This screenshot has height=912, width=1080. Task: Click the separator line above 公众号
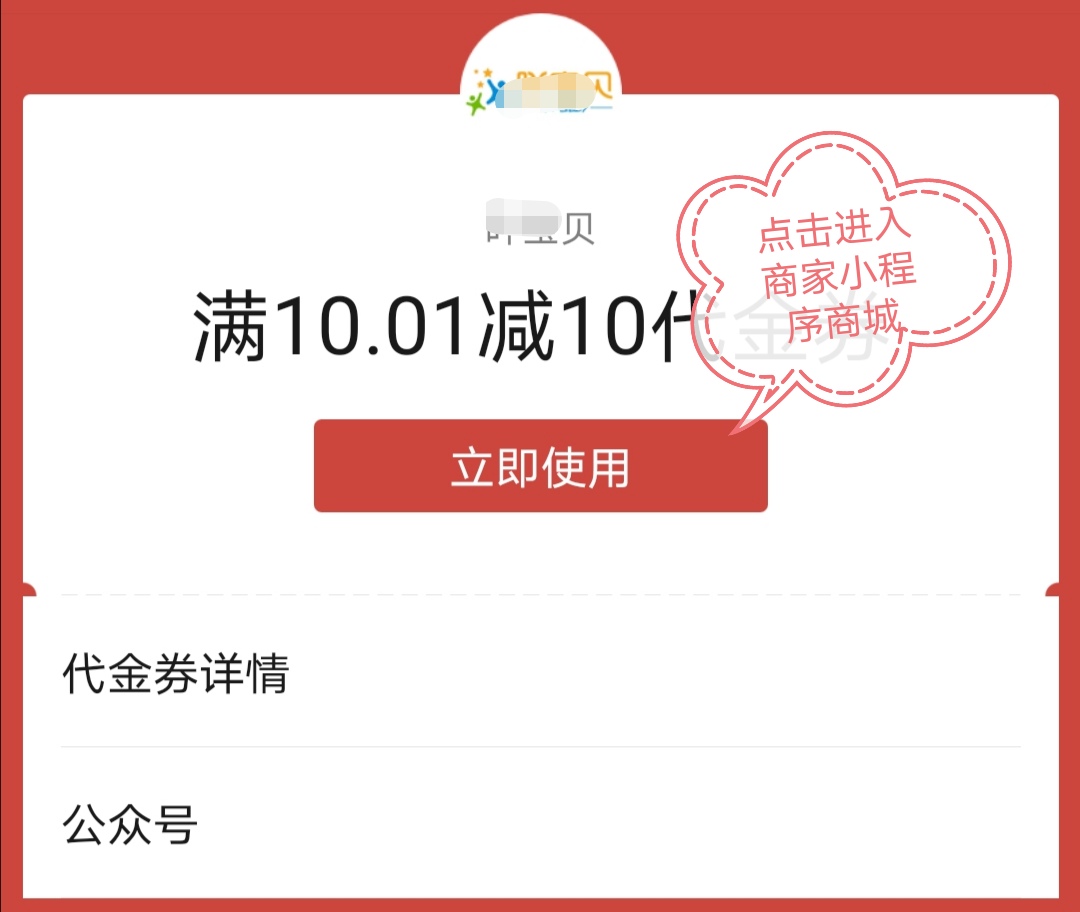click(x=541, y=747)
